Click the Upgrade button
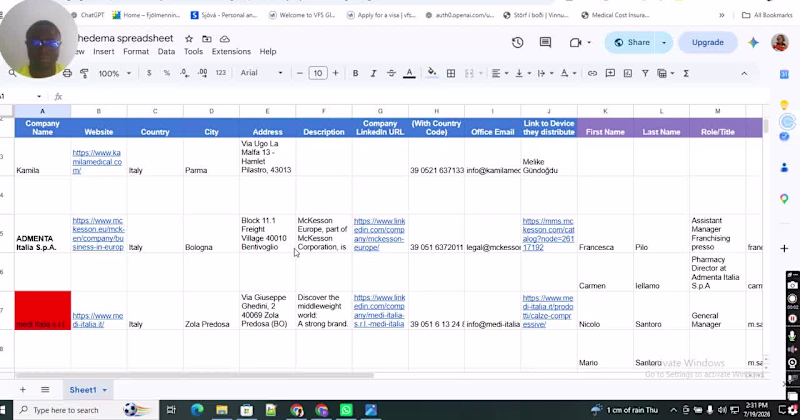The height and width of the screenshot is (420, 800). [708, 43]
